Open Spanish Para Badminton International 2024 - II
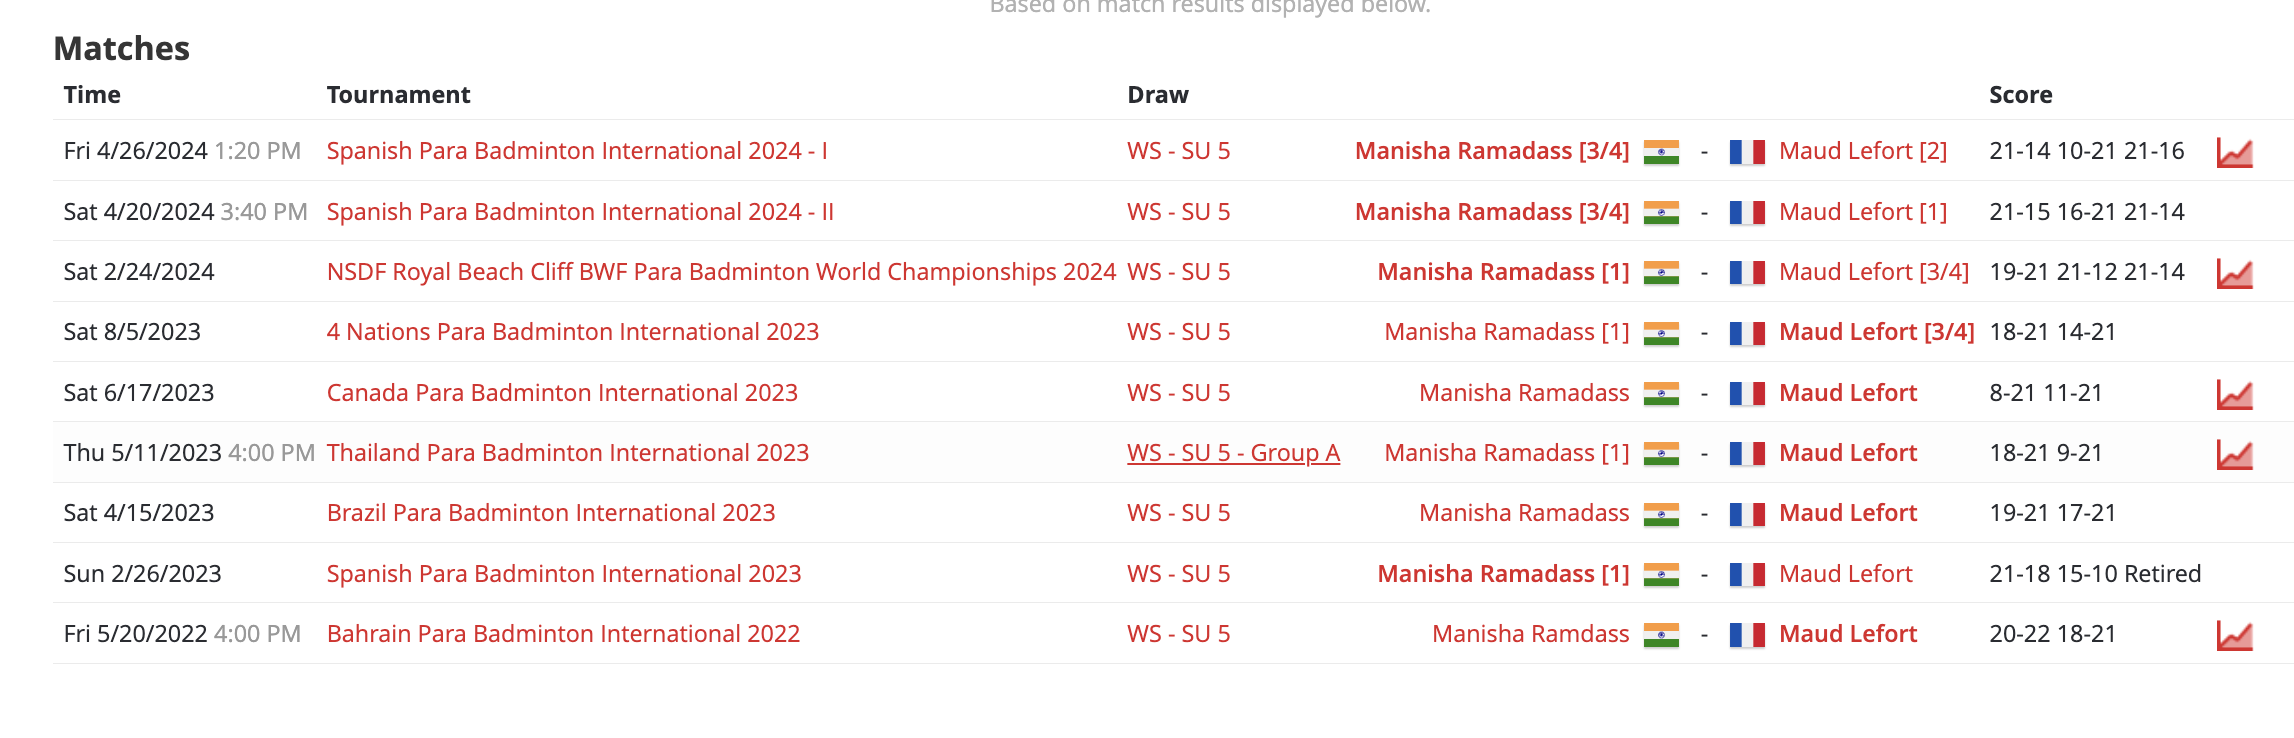 coord(580,212)
